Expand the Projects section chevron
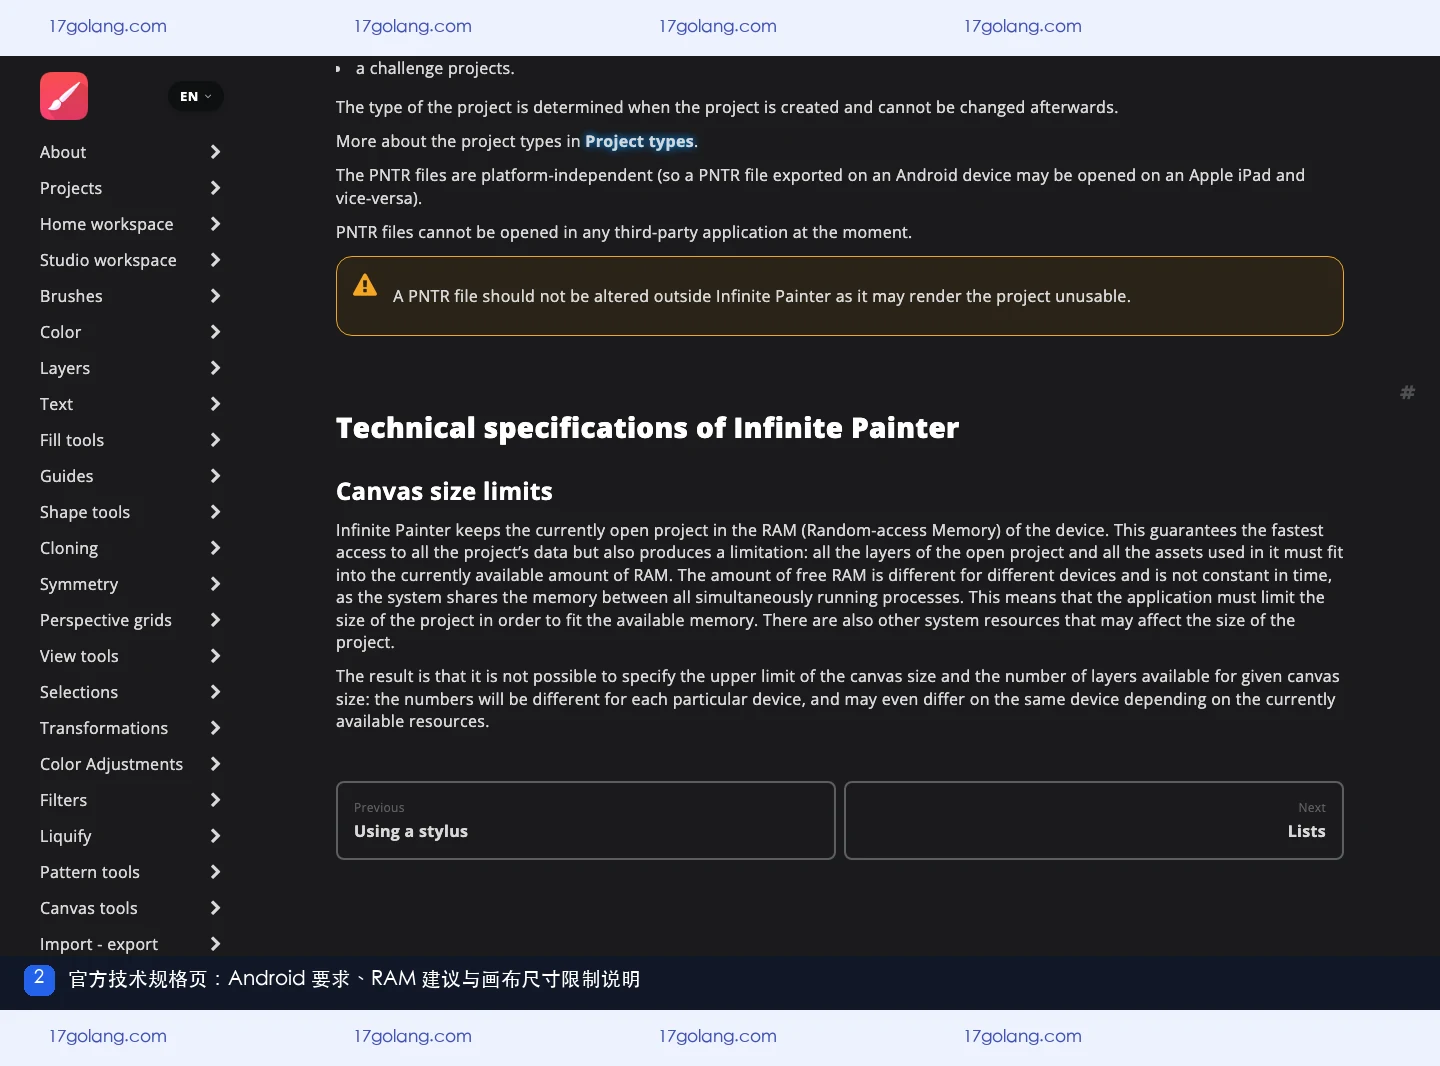Screen dimensions: 1440x1066 point(215,188)
